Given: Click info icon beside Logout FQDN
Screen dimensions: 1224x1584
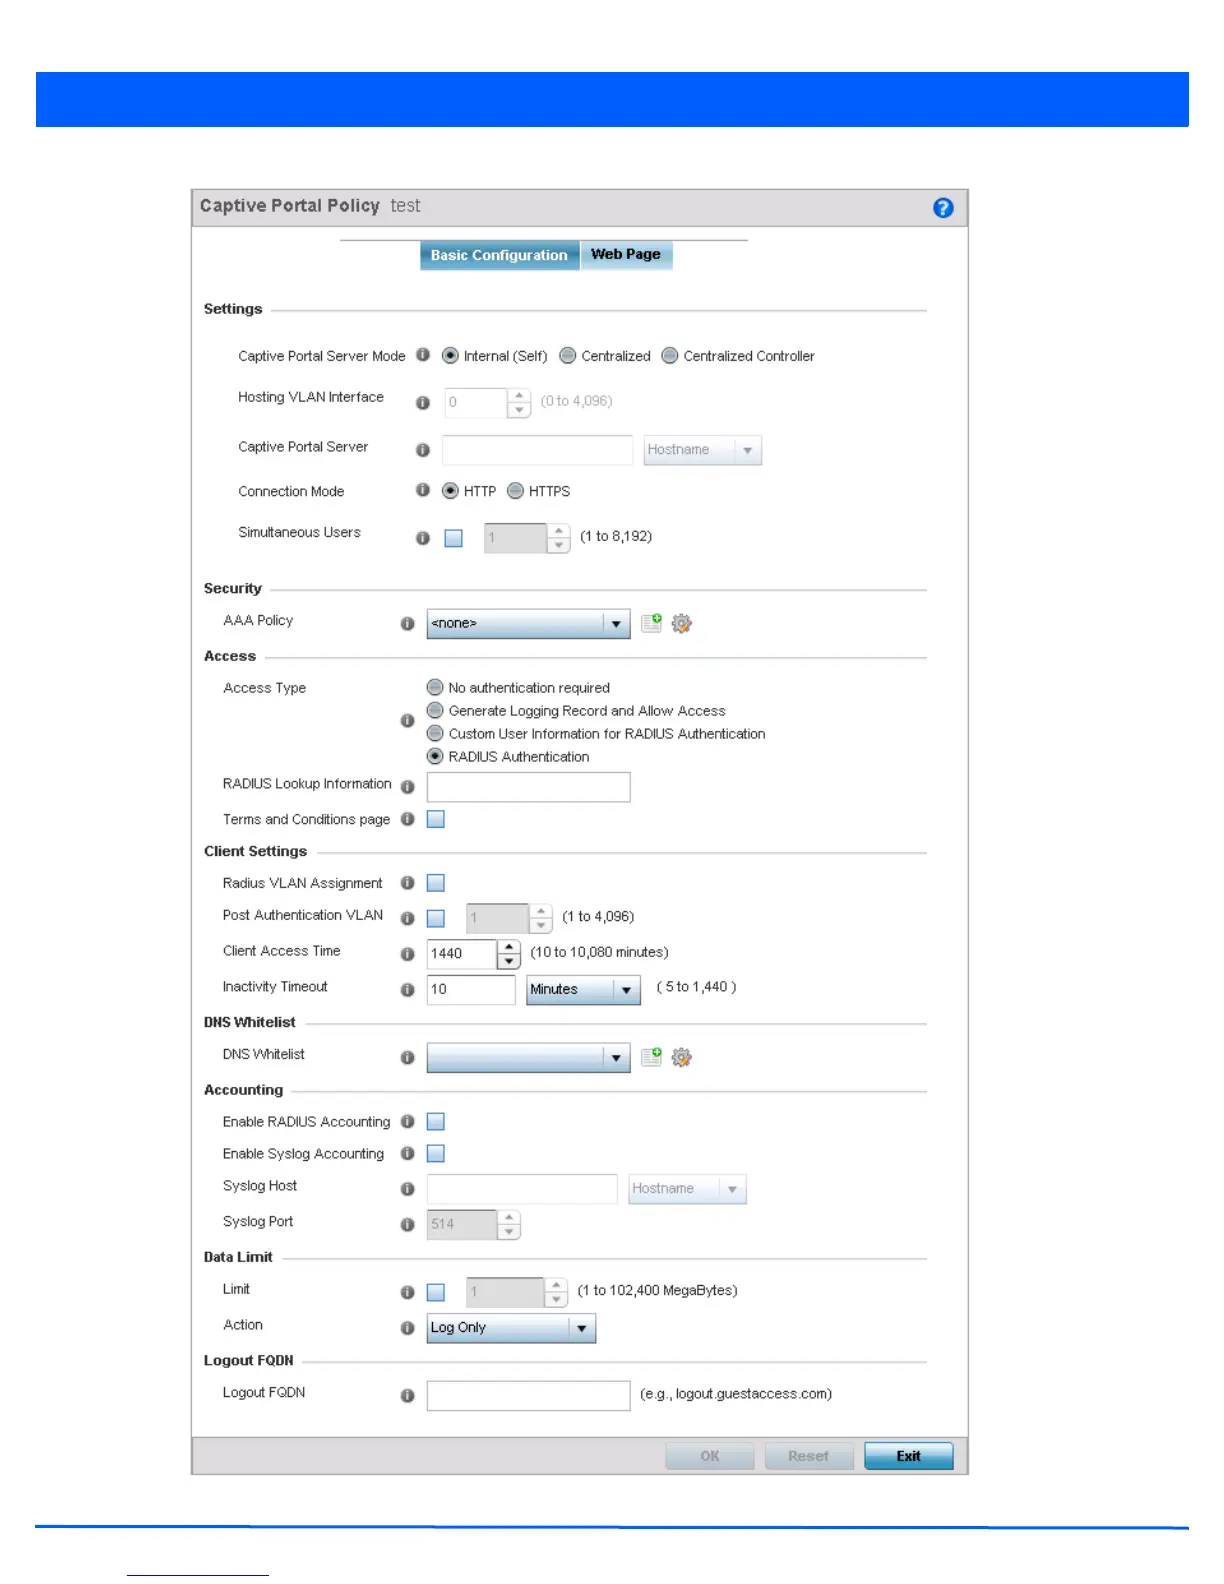Looking at the screenshot, I should [407, 1396].
